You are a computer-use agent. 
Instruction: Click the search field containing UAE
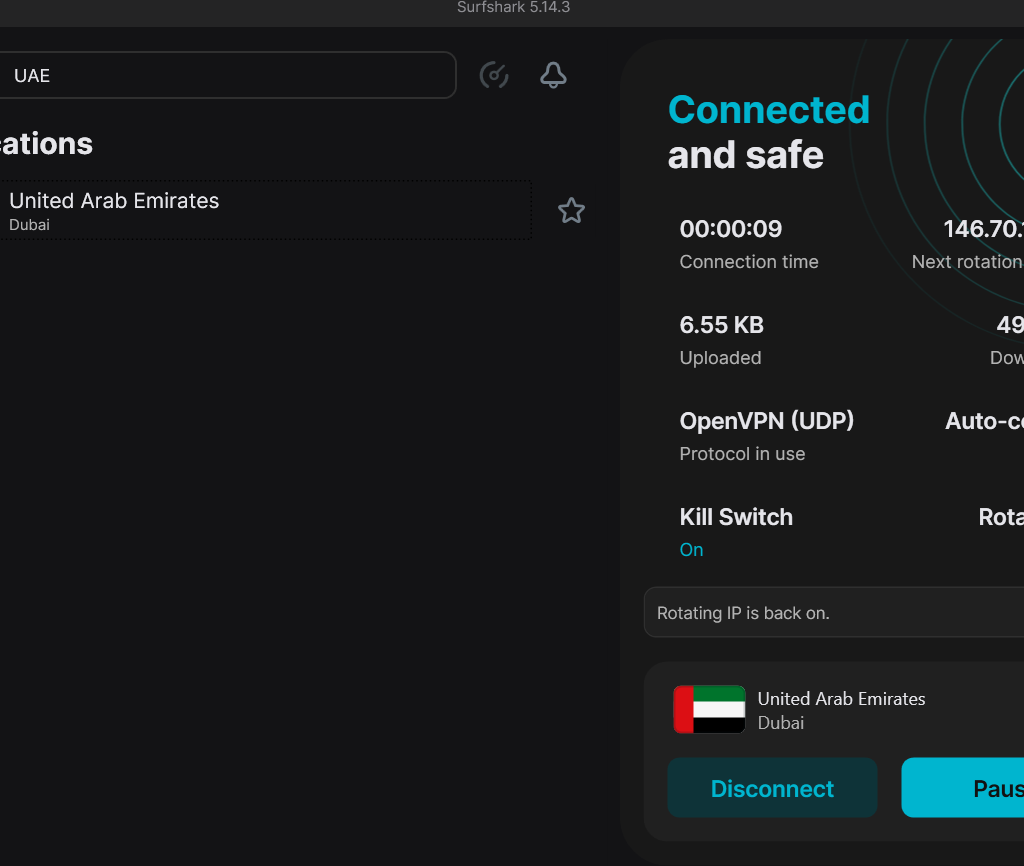pyautogui.click(x=227, y=75)
